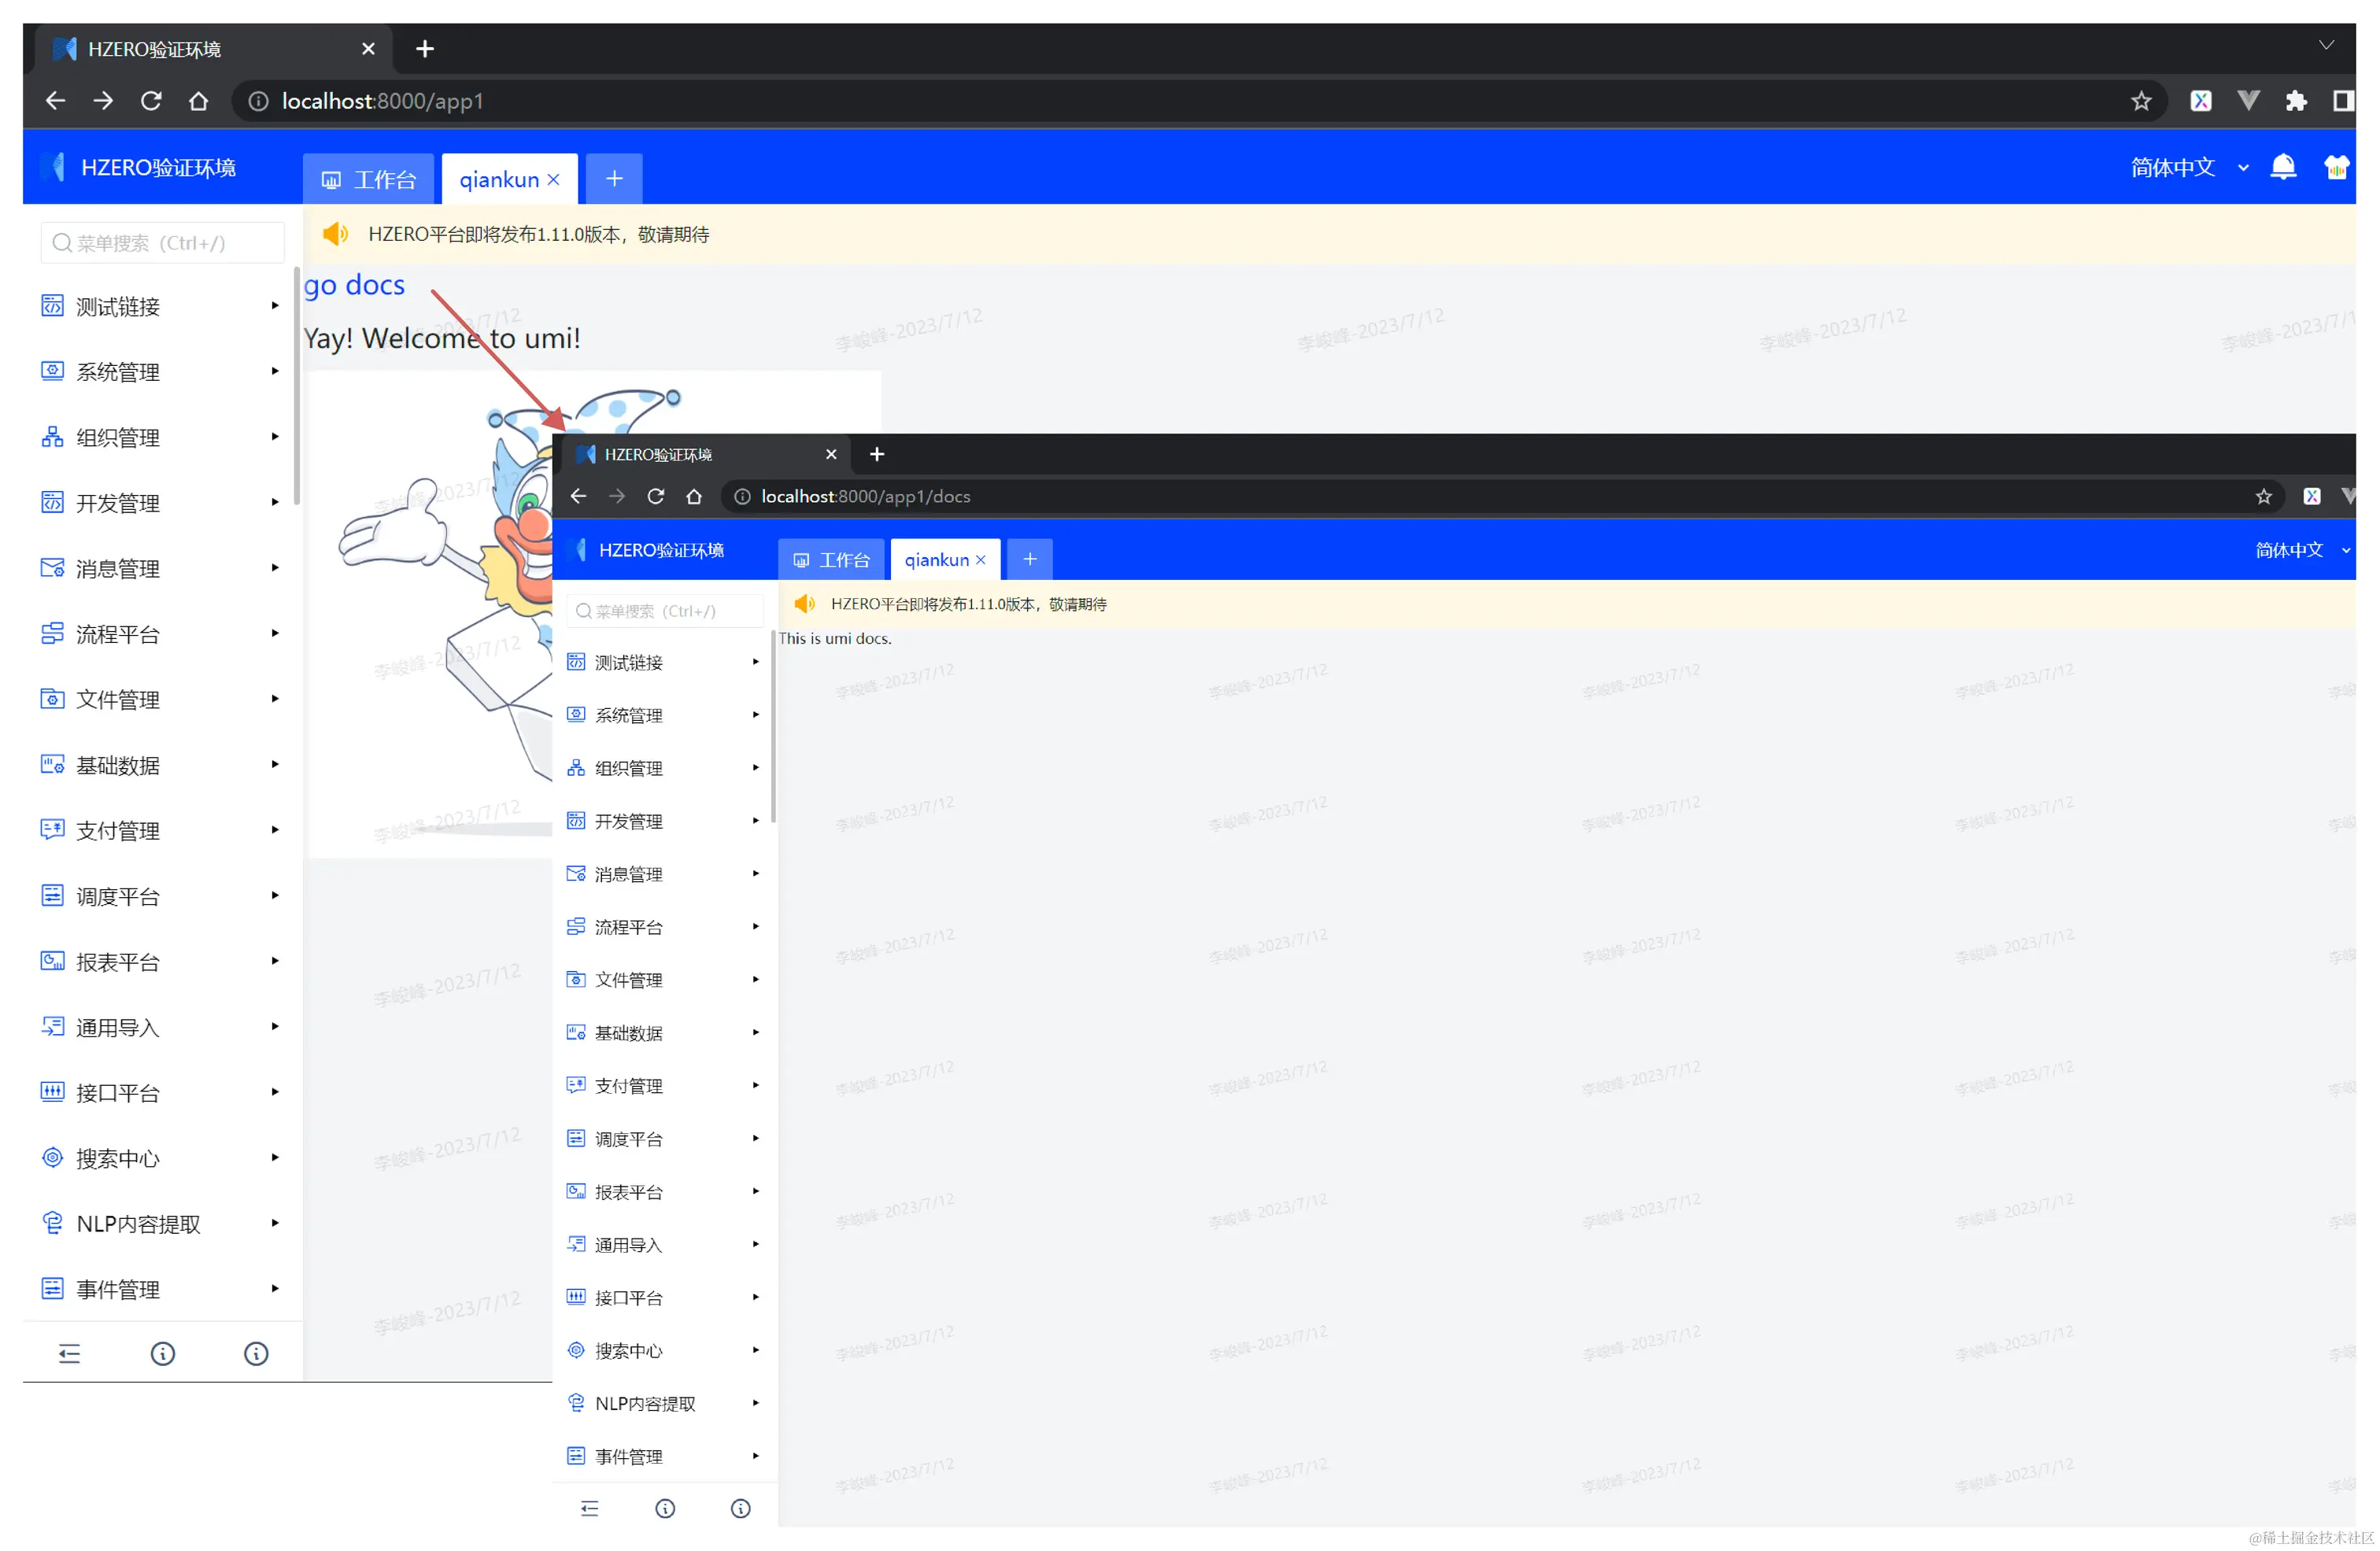This screenshot has height=1551, width=2380.
Task: Switch to the 工作台 tab in outer app
Action: coord(369,180)
